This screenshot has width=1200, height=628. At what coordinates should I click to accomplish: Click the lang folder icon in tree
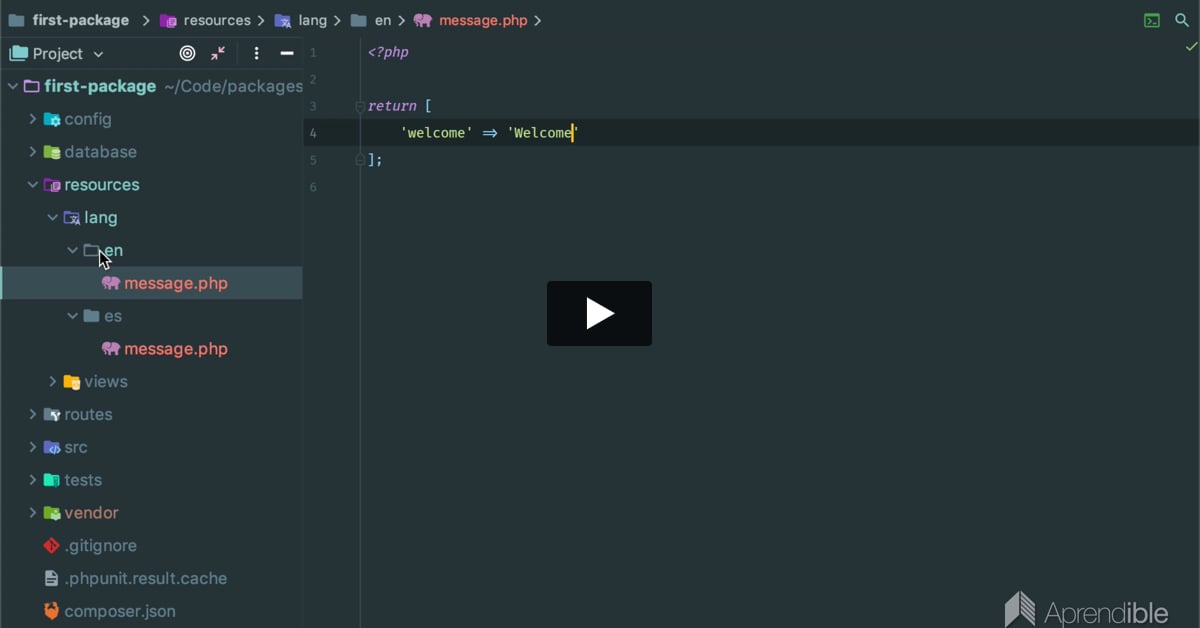point(72,217)
